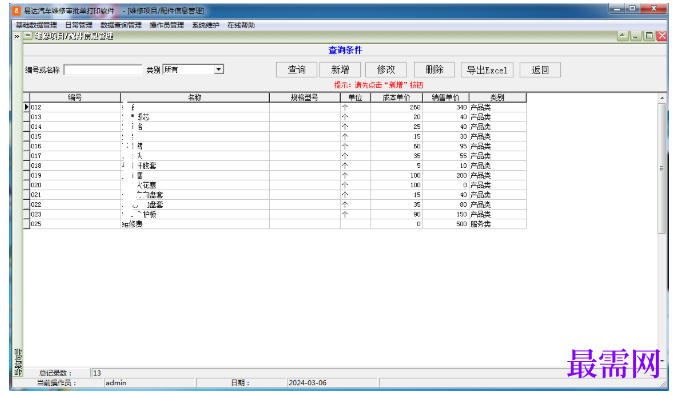This screenshot has height=395, width=679.
Task: Click the 单位 column header
Action: pyautogui.click(x=356, y=97)
